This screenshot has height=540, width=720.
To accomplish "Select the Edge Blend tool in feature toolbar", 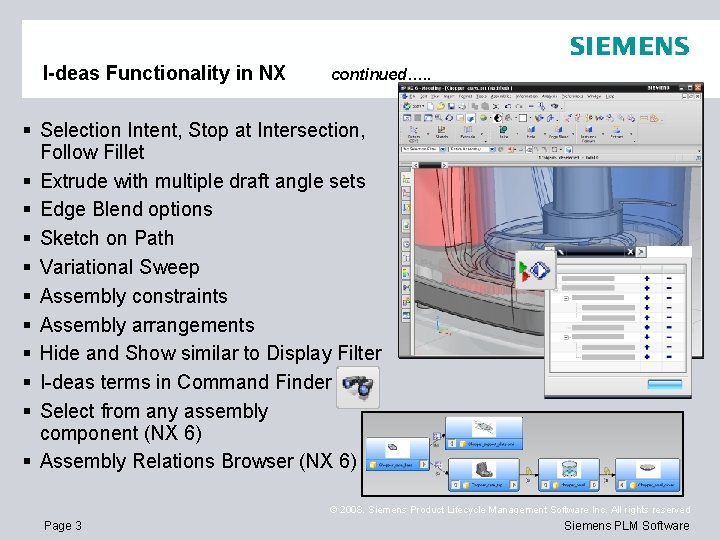I will [x=558, y=132].
